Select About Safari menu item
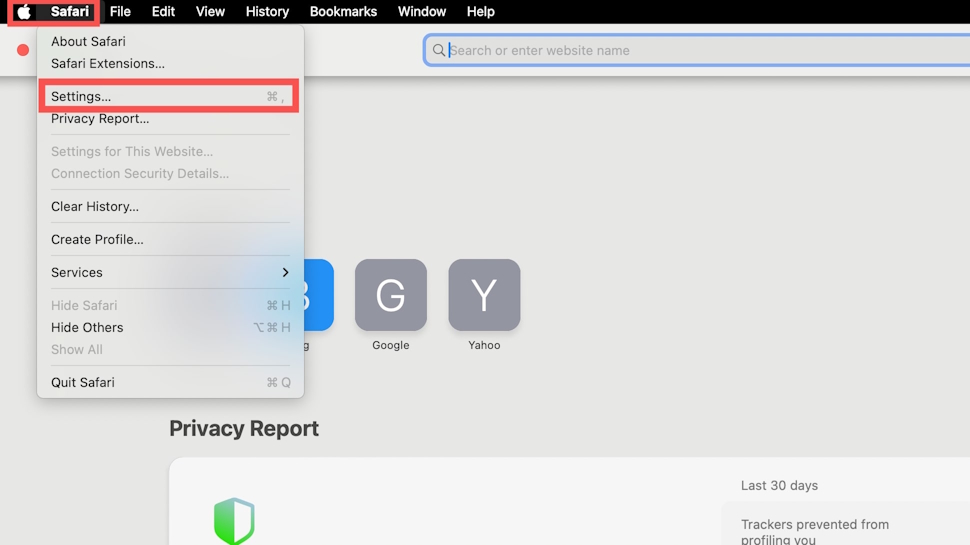Viewport: 970px width, 545px height. coord(170,41)
